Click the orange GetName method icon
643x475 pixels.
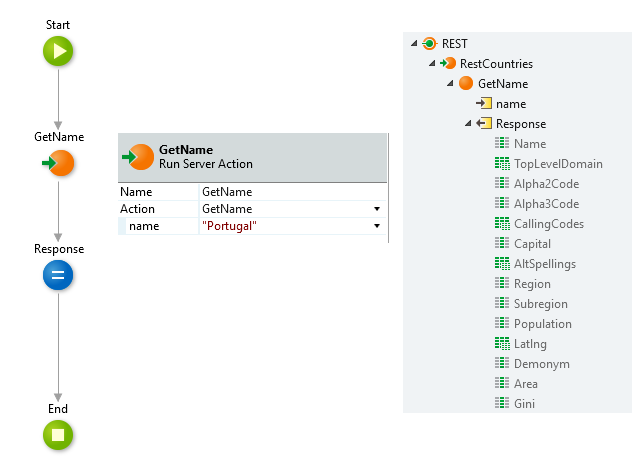466,83
